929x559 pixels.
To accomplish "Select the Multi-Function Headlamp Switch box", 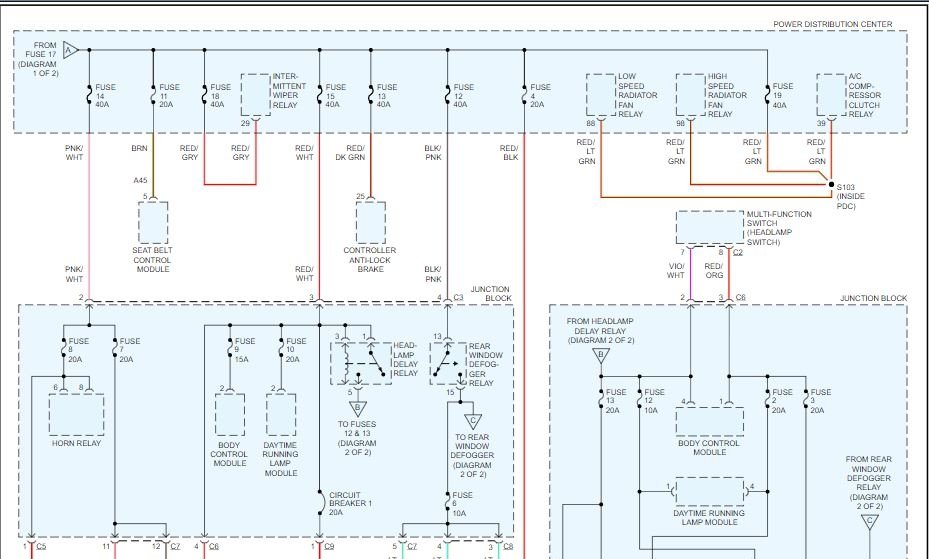I will tap(709, 227).
